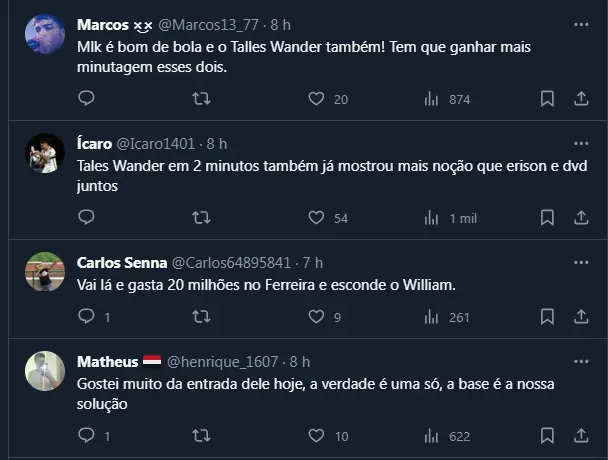Bookmark Marcos's tweet

pos(547,99)
